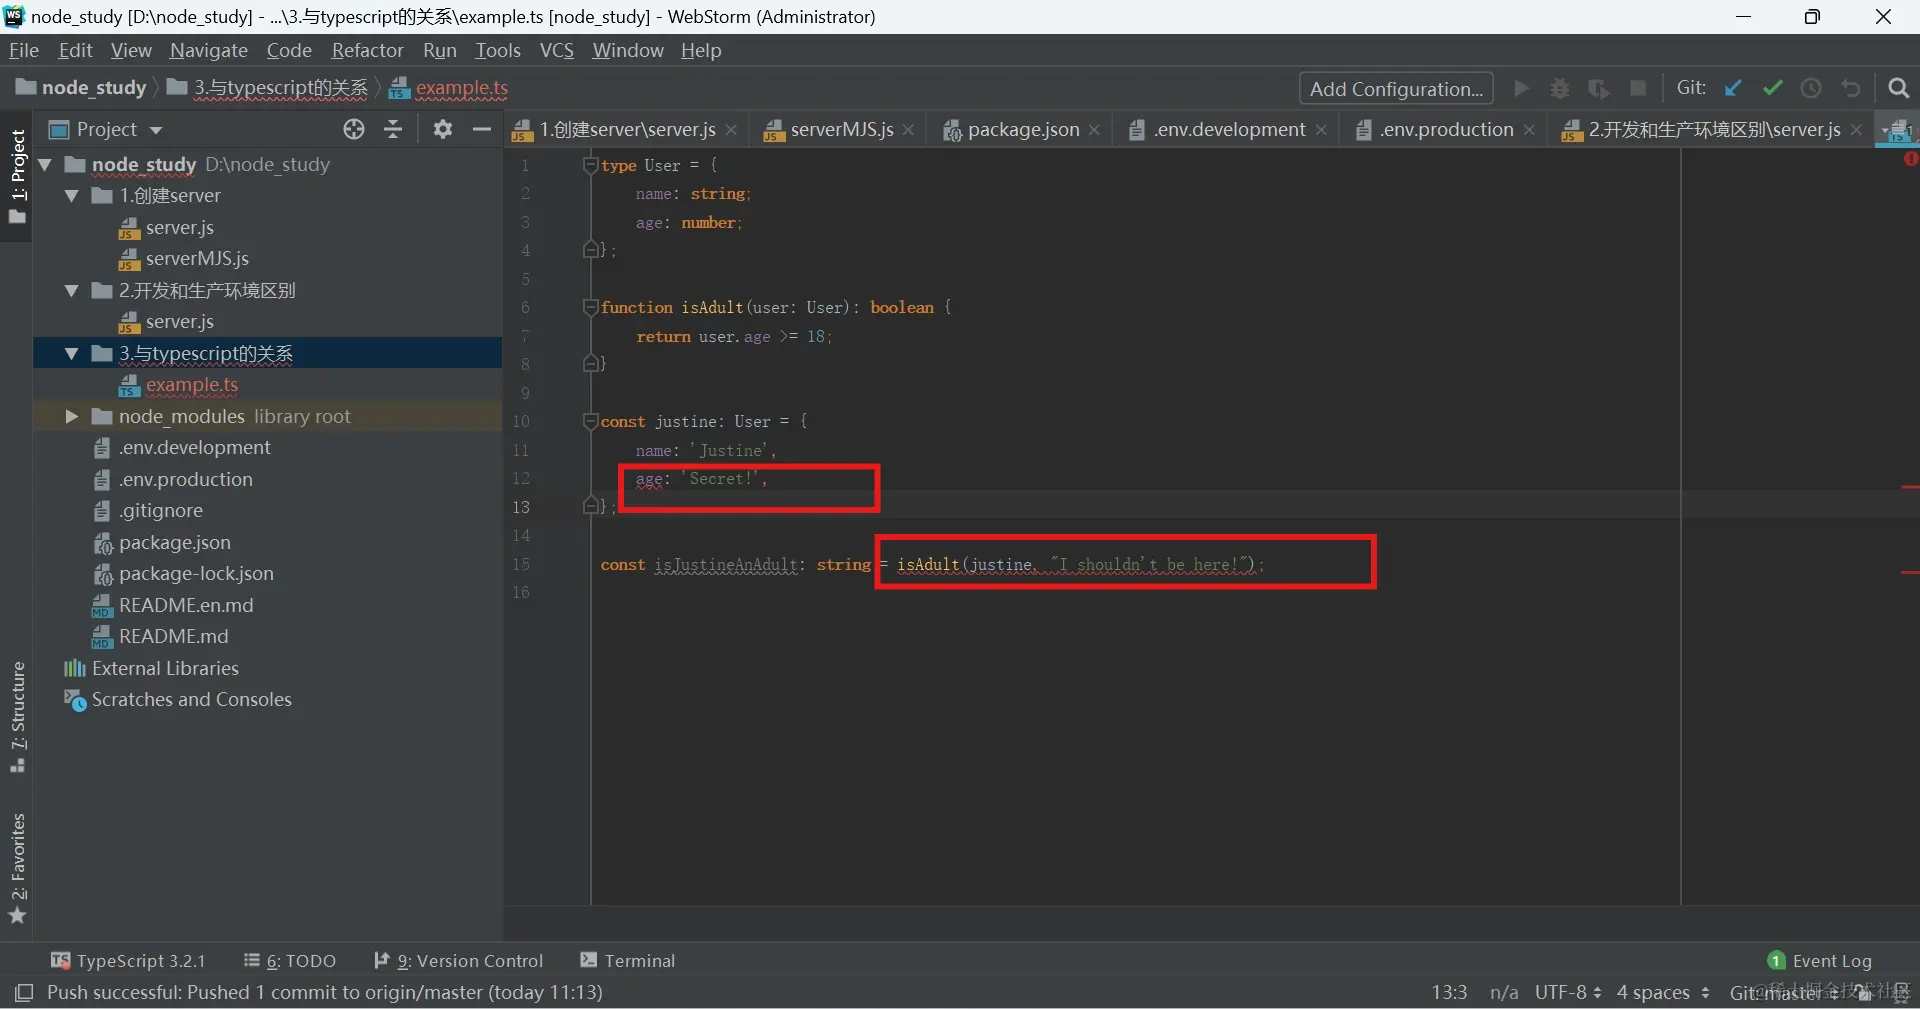Revert changes with the Git rollback icon
This screenshot has height=1009, width=1920.
click(x=1851, y=88)
